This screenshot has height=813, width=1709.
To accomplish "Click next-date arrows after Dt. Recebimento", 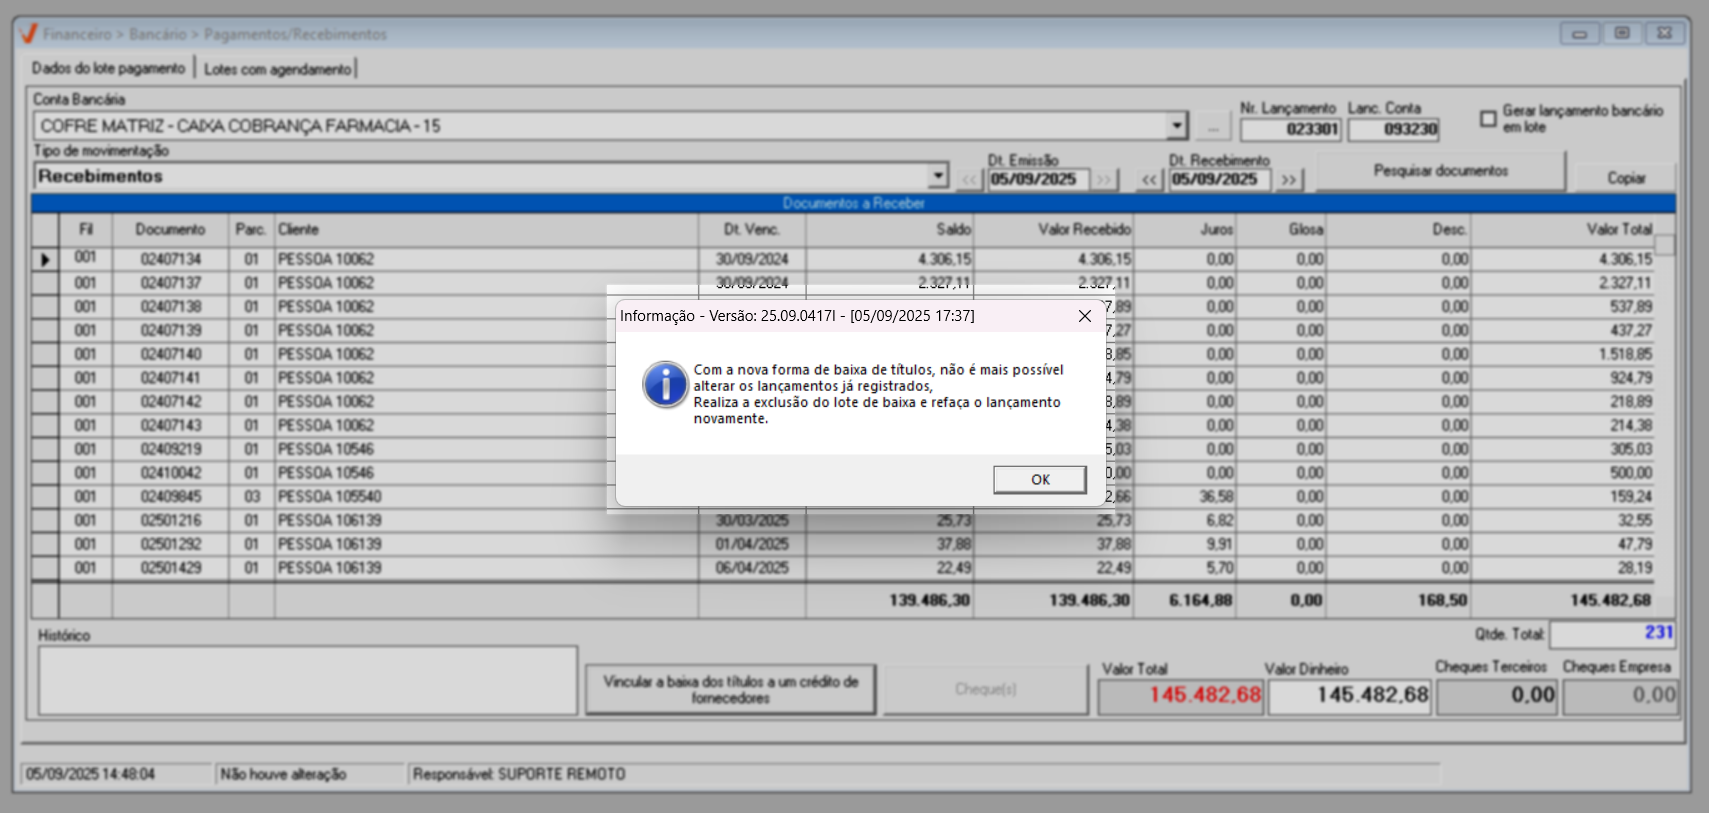I will point(1289,180).
